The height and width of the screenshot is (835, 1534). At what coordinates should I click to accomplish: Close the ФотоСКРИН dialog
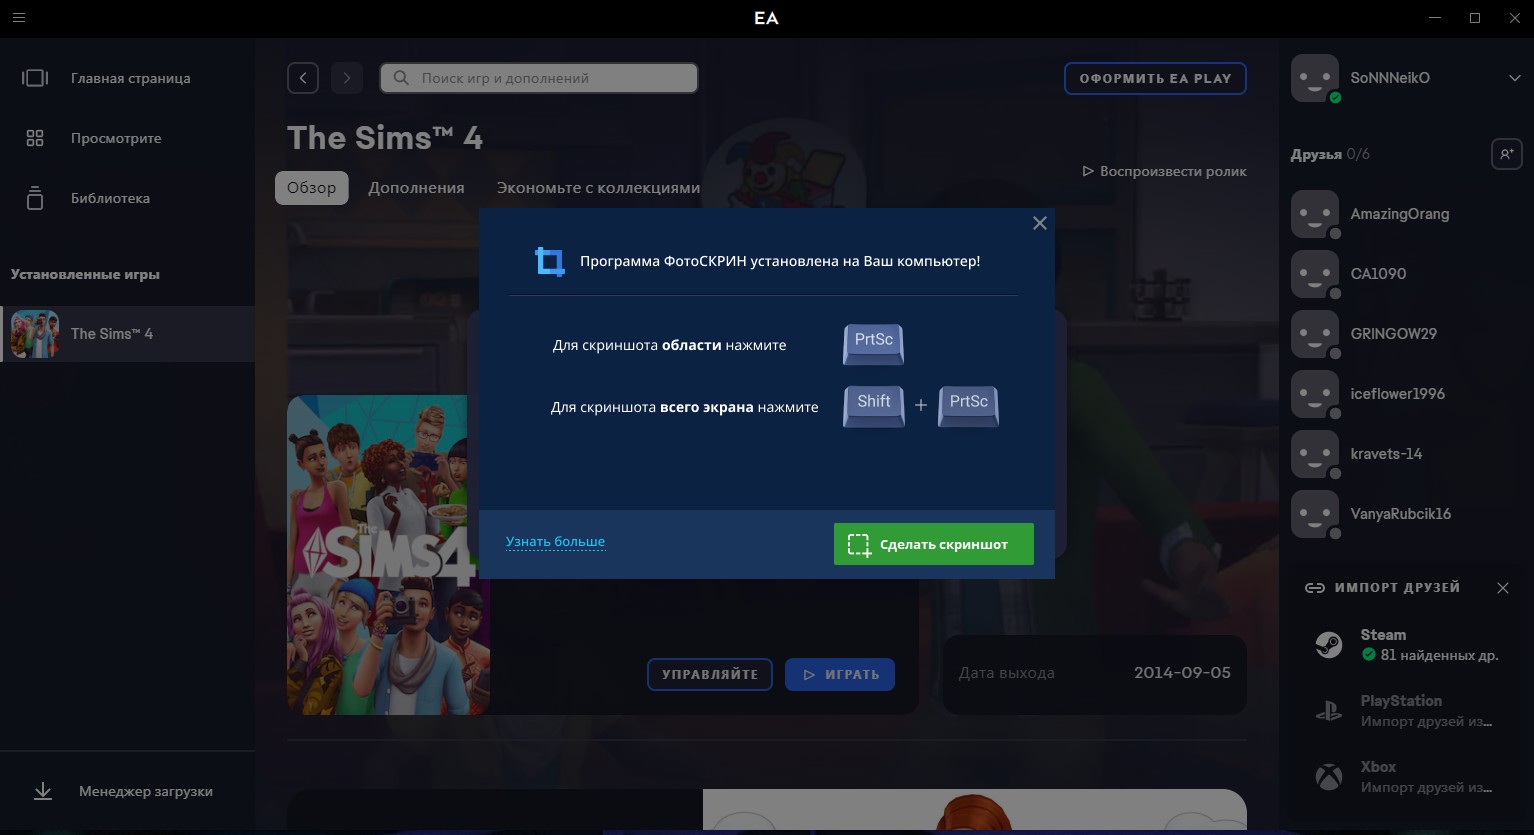(x=1040, y=223)
